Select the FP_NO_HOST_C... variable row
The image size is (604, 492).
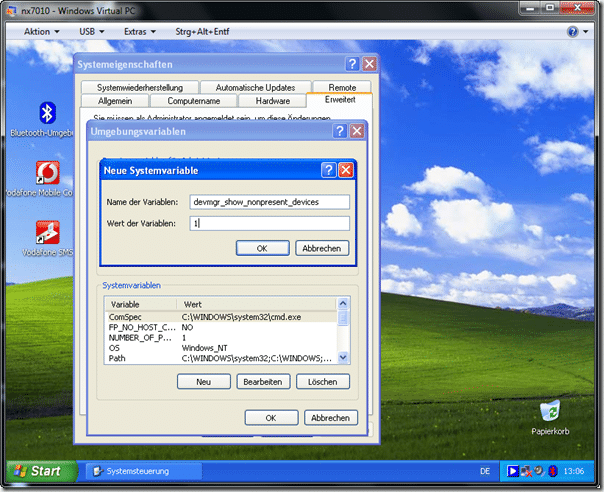tap(221, 327)
